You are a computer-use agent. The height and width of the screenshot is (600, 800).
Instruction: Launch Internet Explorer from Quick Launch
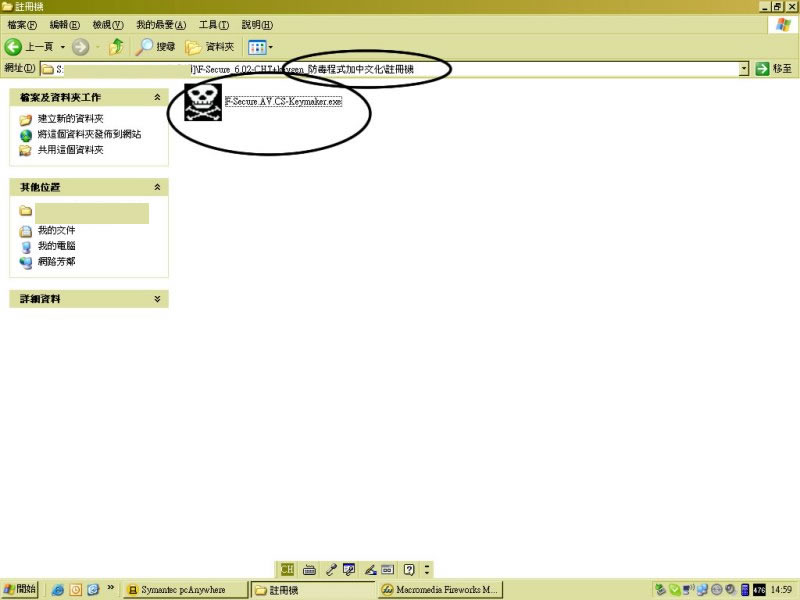(58, 590)
